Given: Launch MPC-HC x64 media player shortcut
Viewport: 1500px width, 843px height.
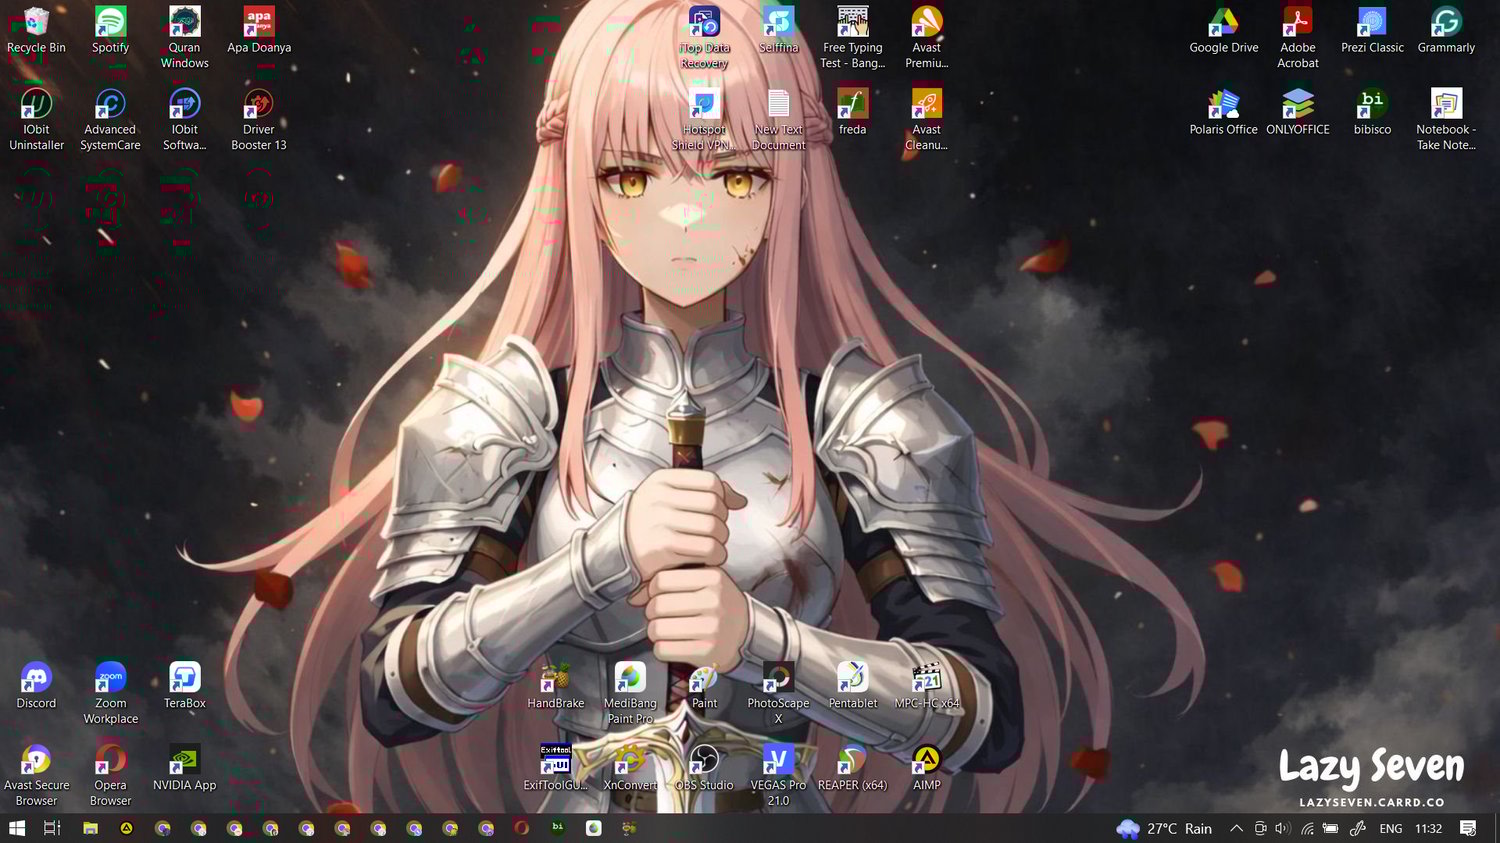Looking at the screenshot, I should [x=927, y=687].
